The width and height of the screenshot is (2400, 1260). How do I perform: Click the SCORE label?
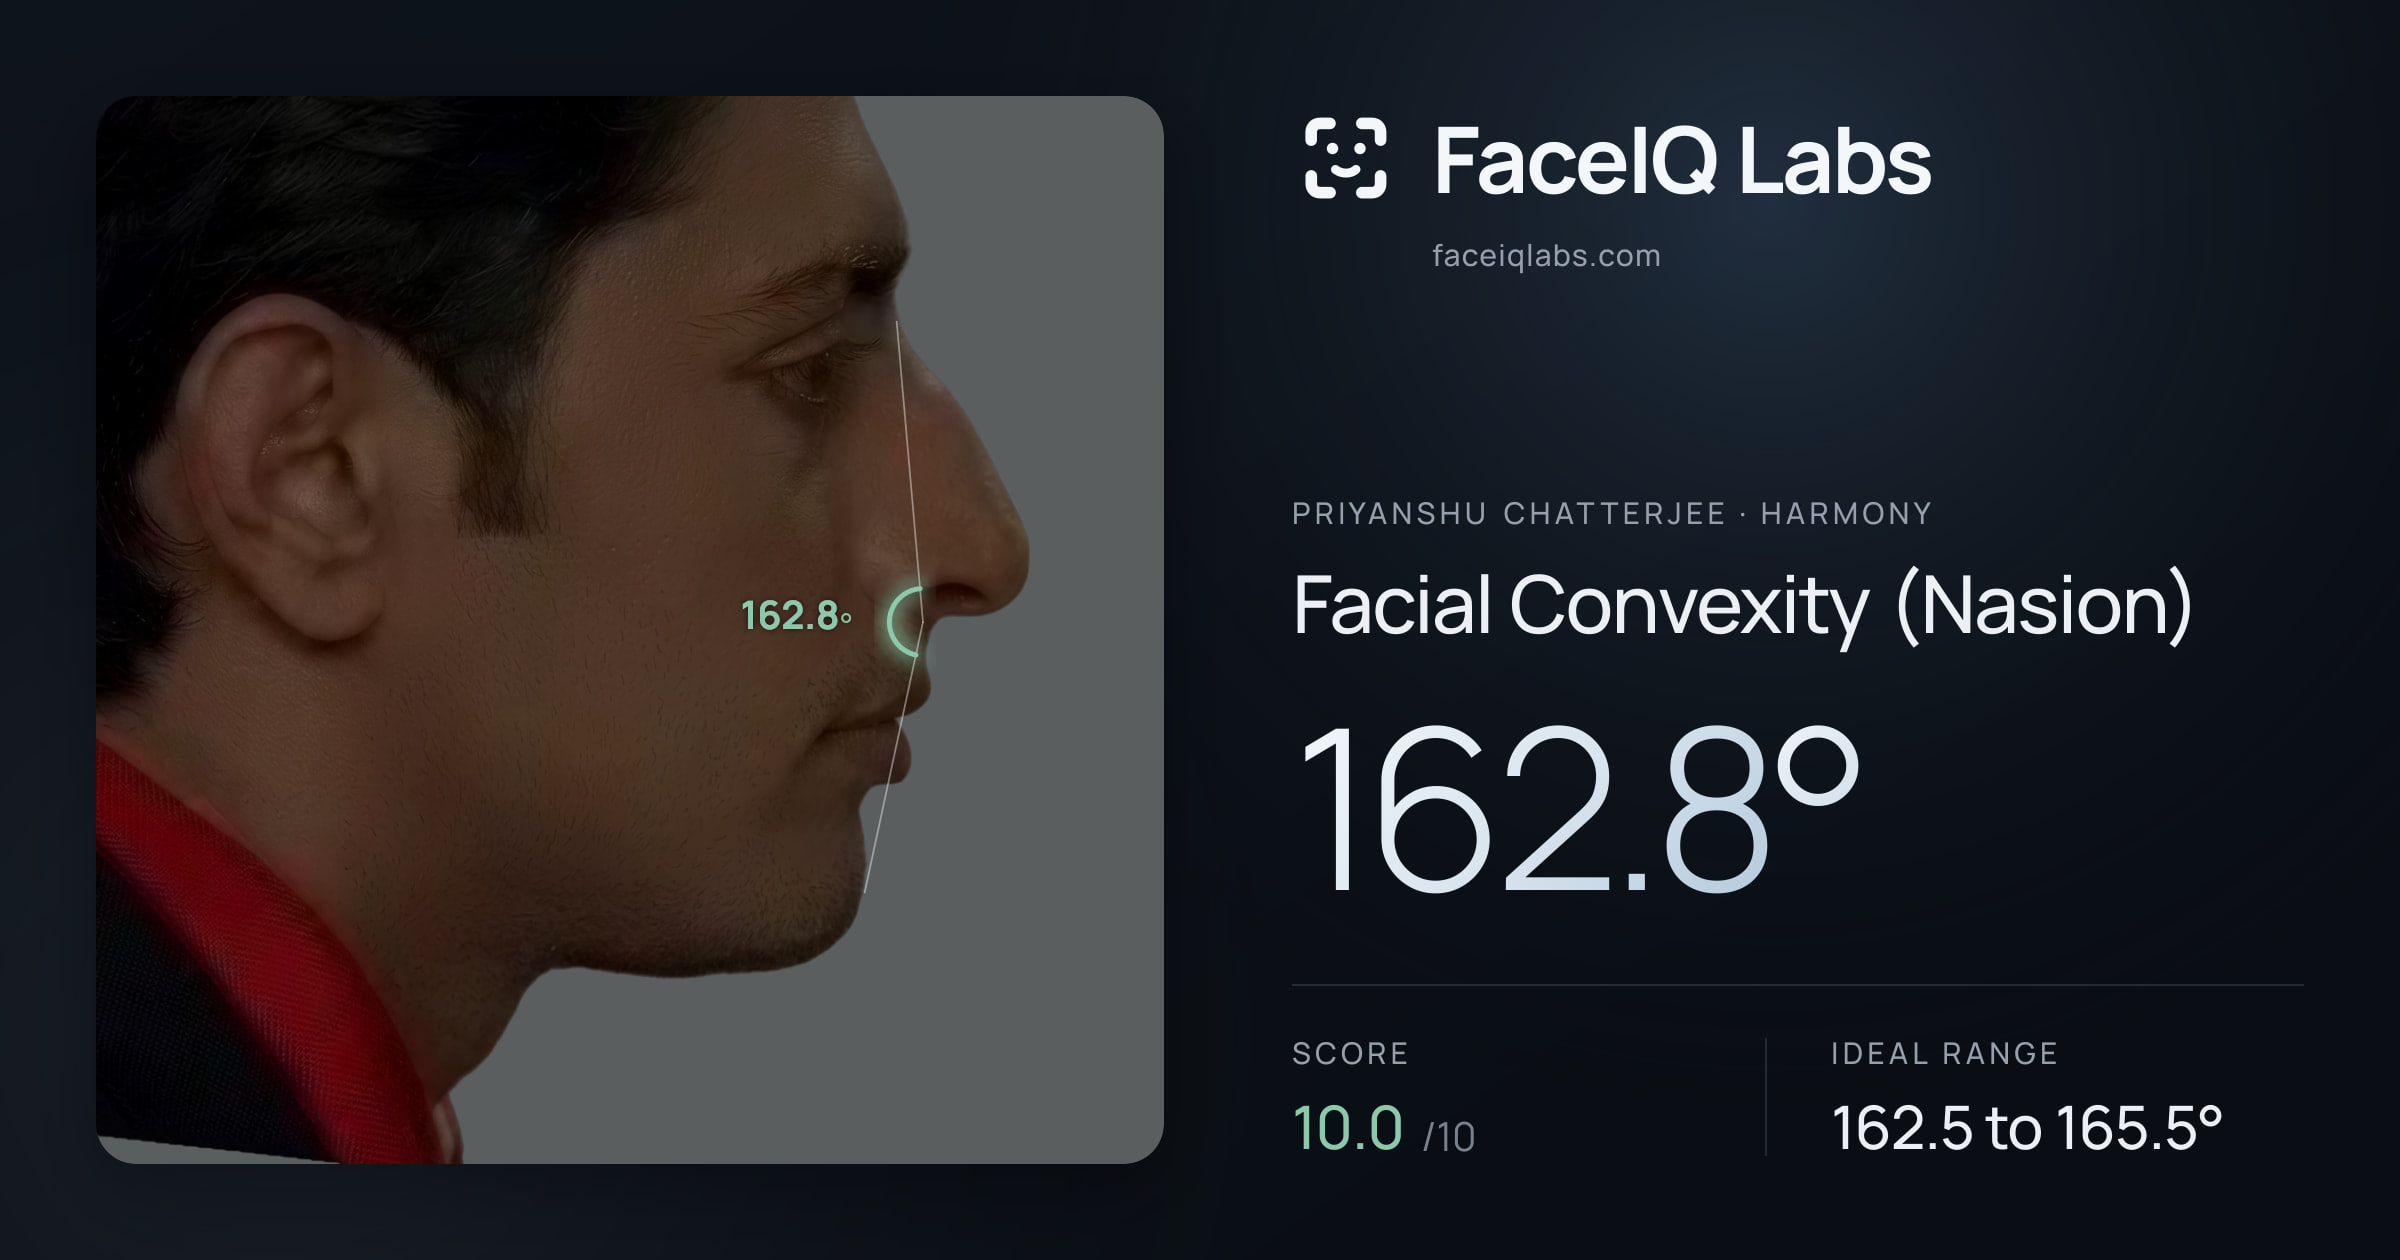click(x=1350, y=1053)
